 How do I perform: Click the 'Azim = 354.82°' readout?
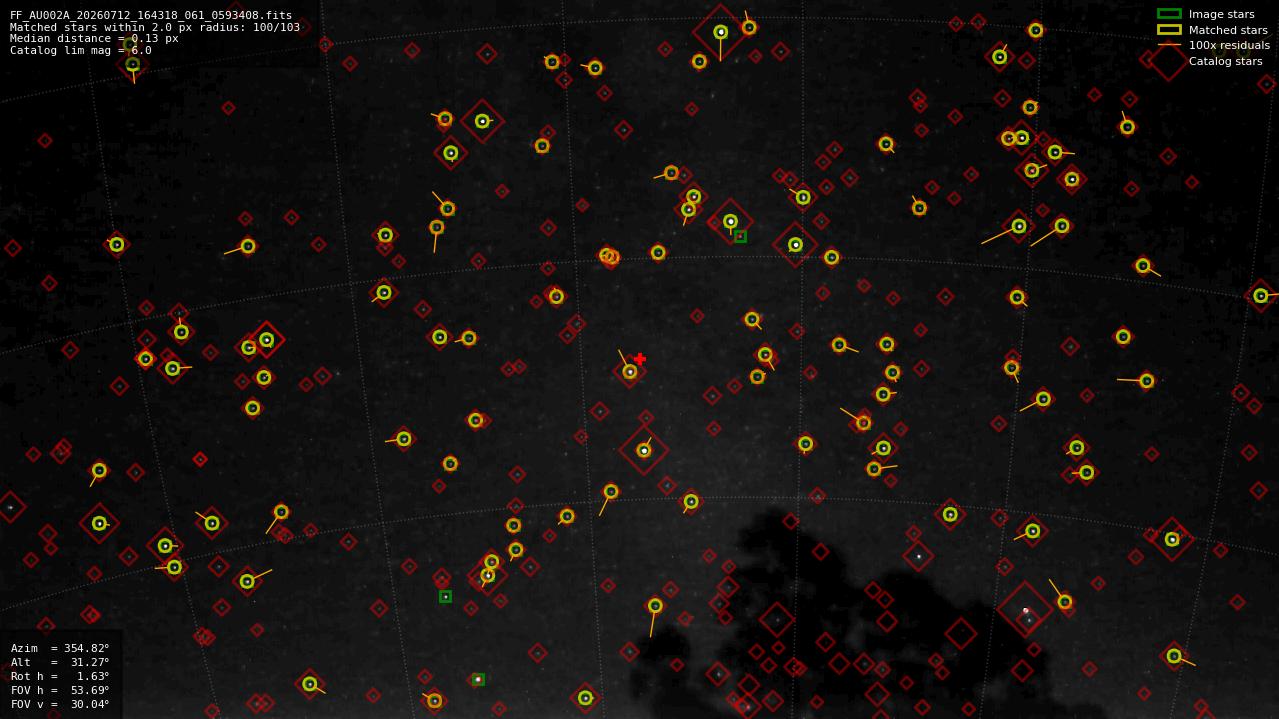click(60, 648)
